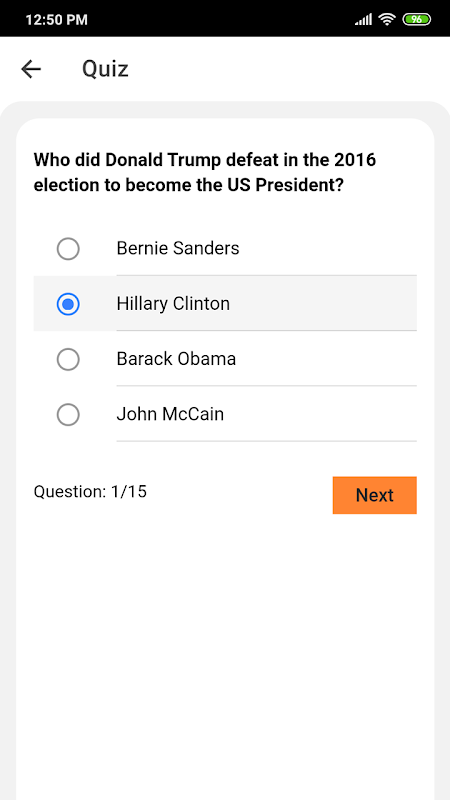Tap the John McCain answer text
450x800 pixels.
point(170,414)
